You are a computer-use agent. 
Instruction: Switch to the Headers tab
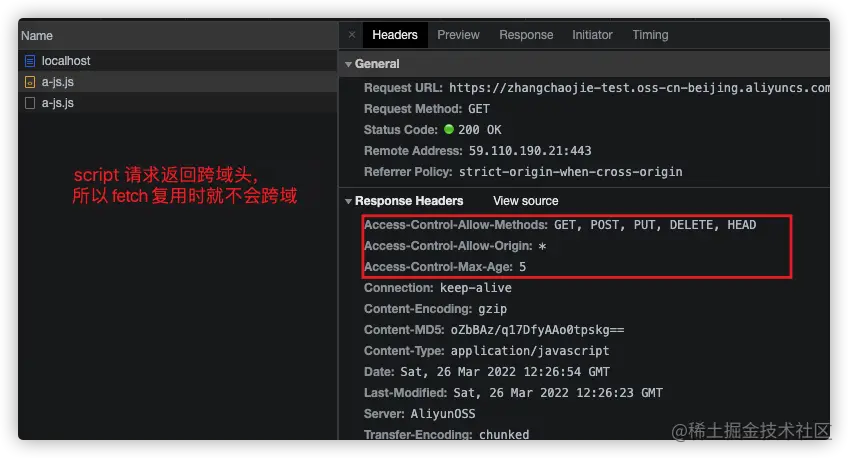395,35
